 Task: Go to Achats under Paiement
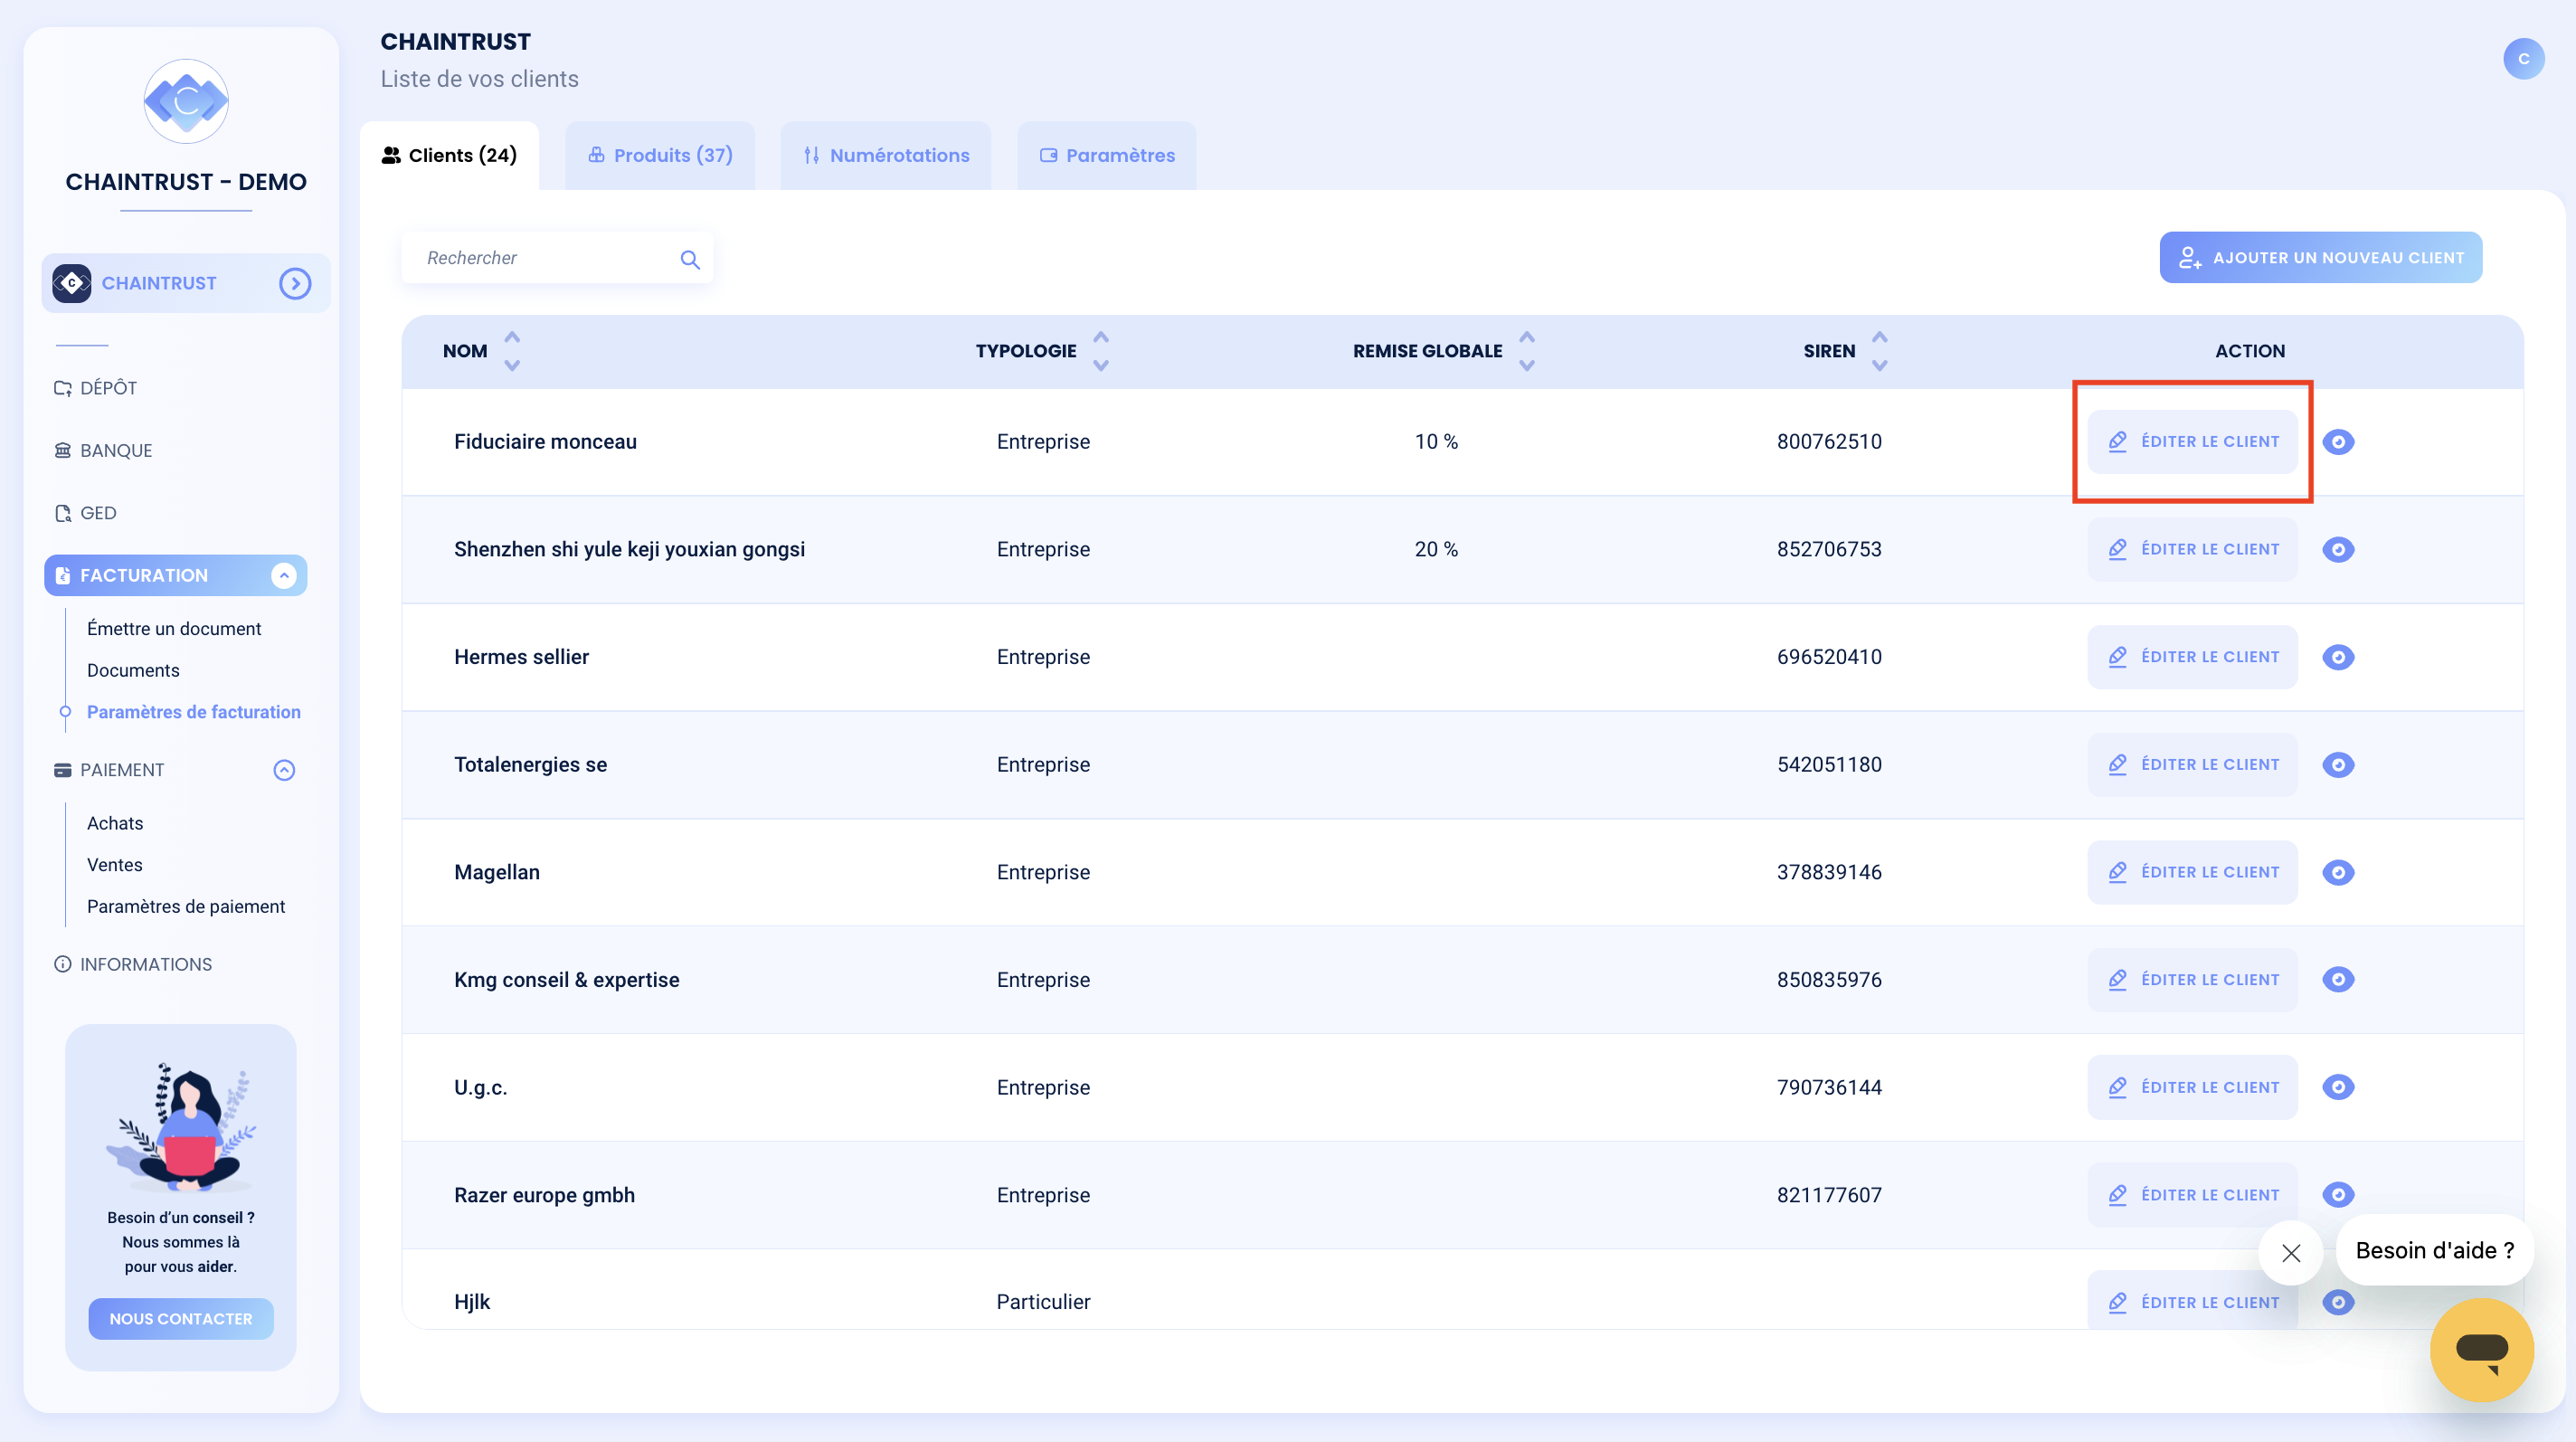tap(115, 823)
